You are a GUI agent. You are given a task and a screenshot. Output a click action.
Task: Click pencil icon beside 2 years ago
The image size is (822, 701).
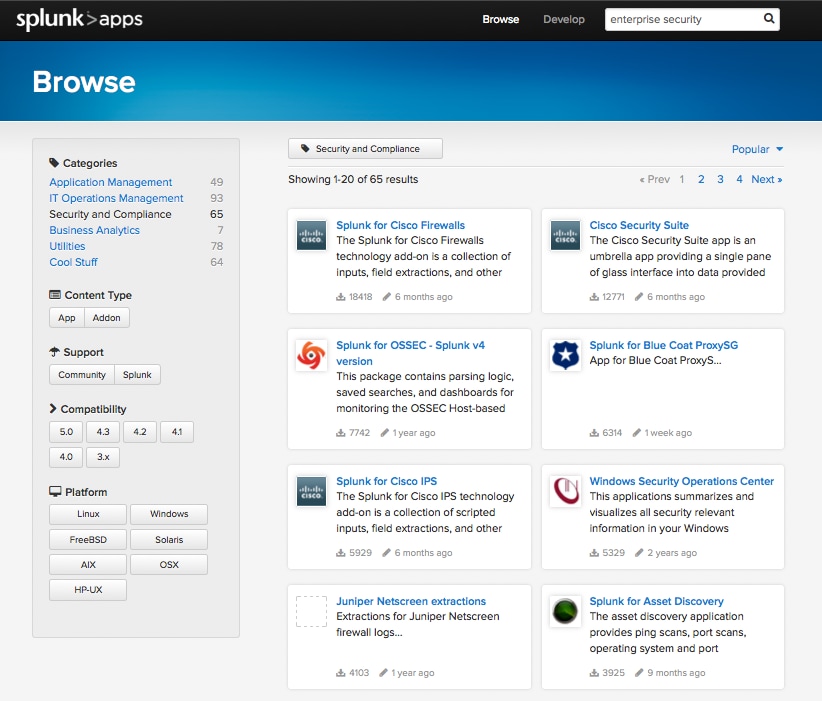tap(639, 553)
